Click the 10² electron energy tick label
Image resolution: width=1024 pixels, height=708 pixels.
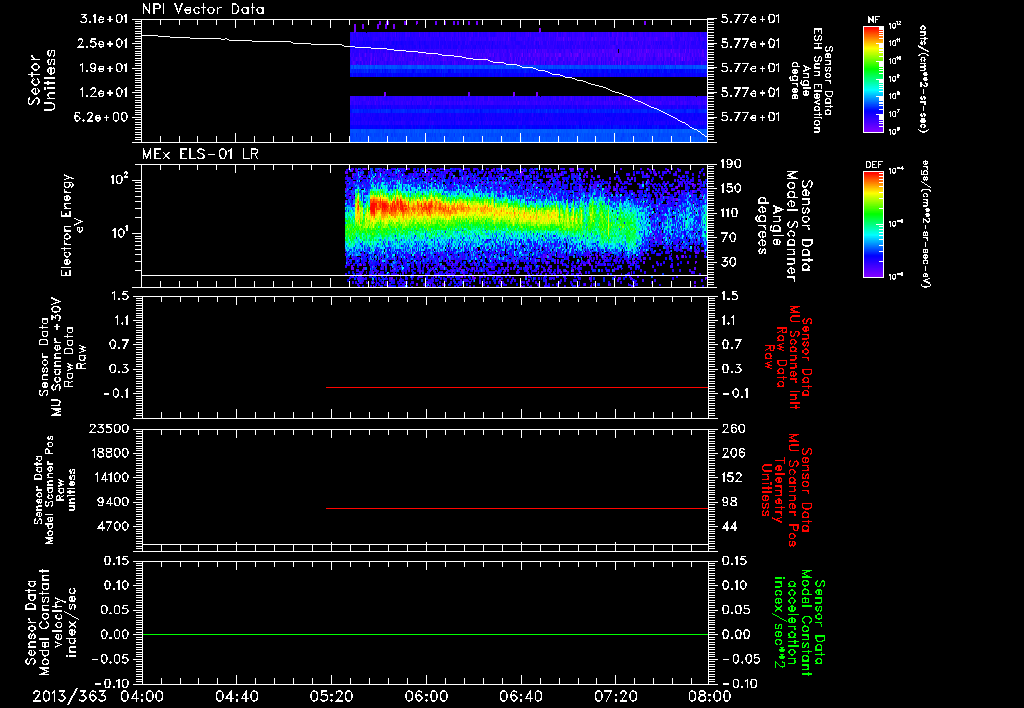point(119,180)
